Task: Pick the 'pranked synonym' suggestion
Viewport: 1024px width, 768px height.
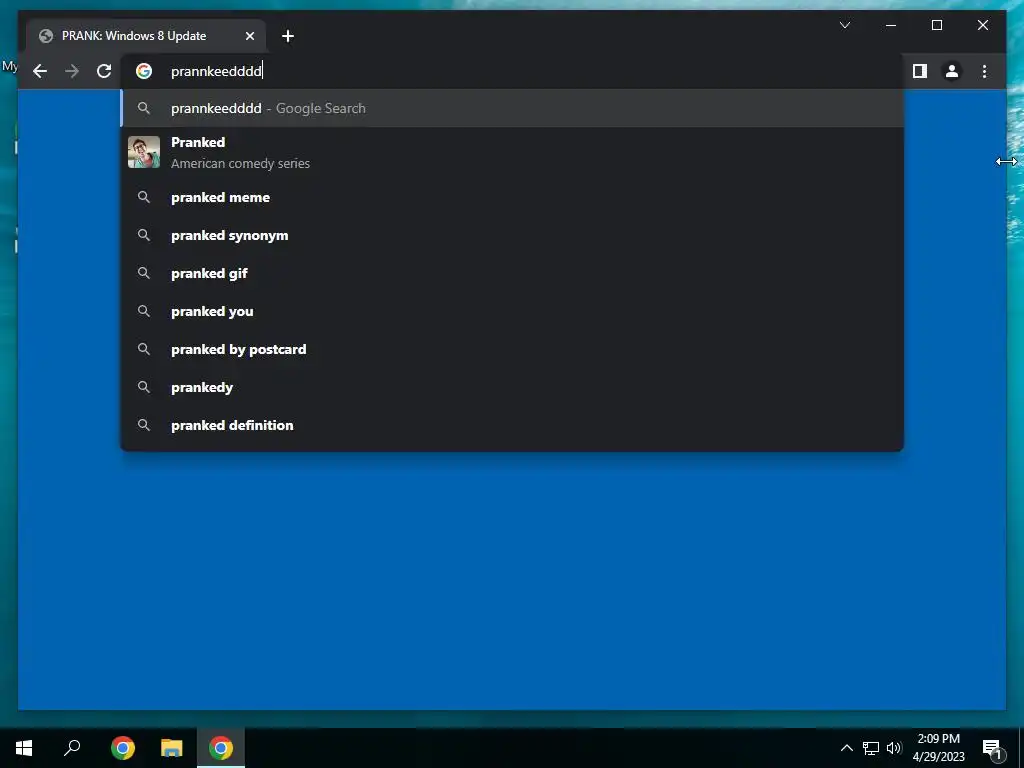Action: pyautogui.click(x=512, y=235)
